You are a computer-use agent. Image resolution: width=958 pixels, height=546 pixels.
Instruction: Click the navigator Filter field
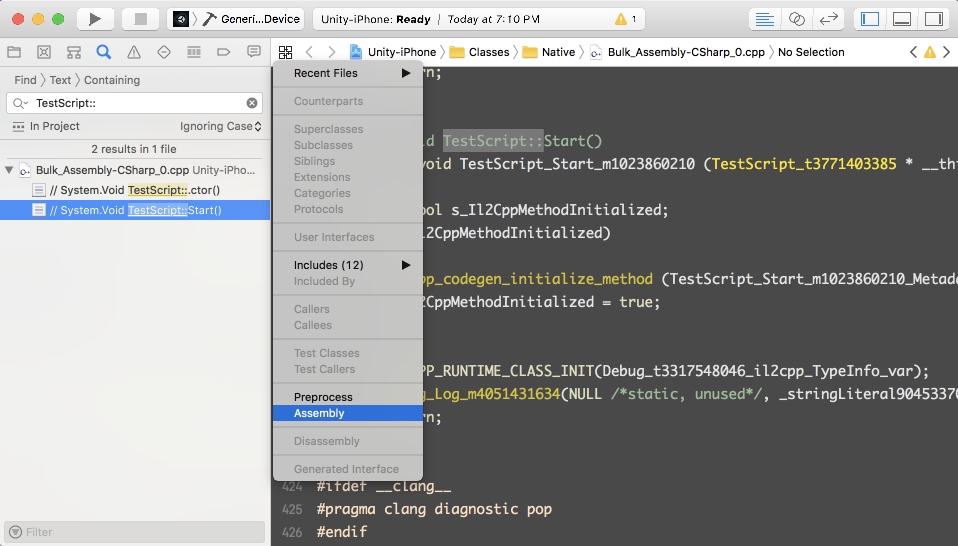(x=134, y=532)
